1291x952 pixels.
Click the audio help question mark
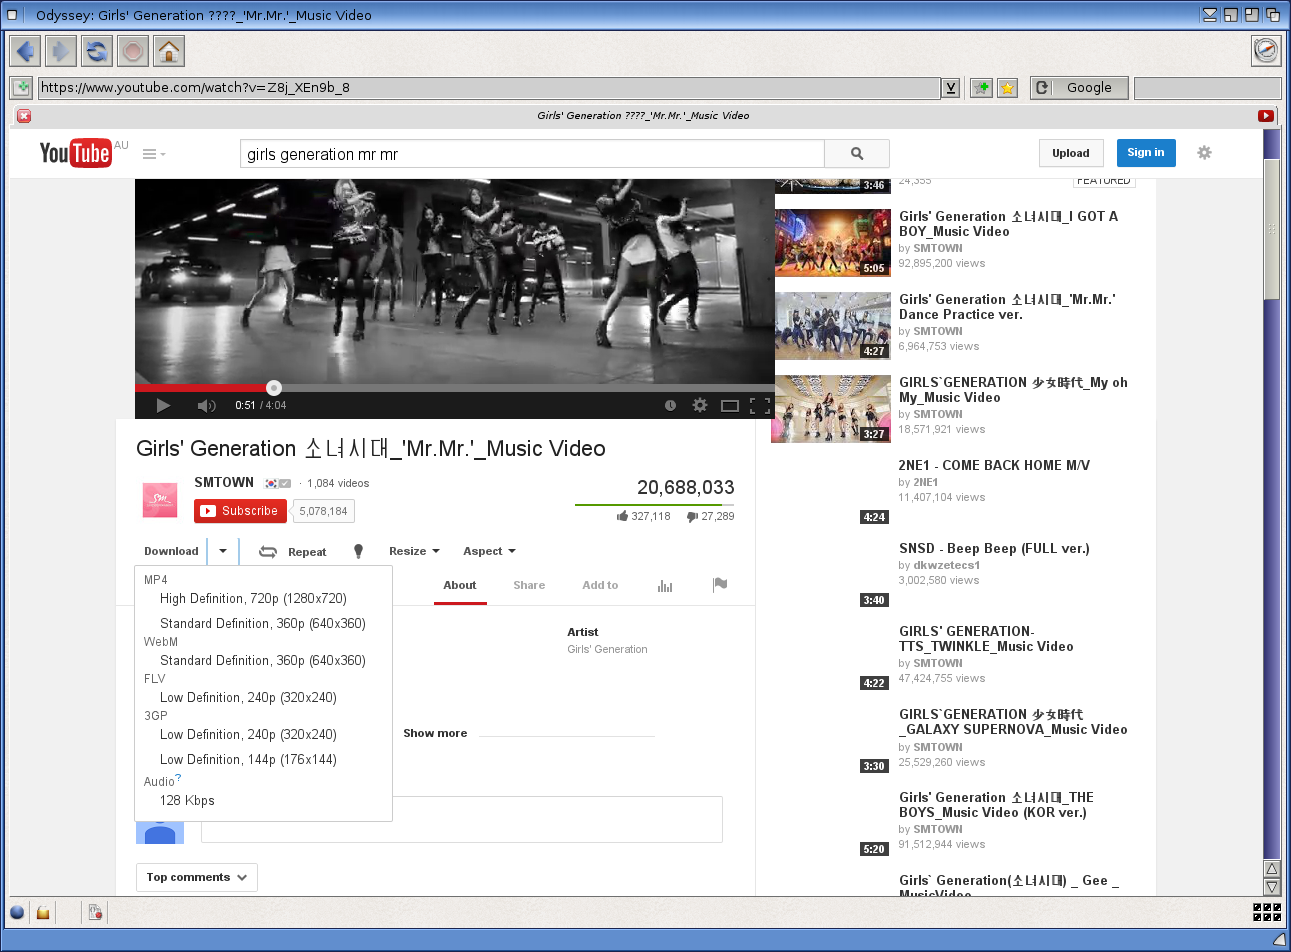pos(178,778)
